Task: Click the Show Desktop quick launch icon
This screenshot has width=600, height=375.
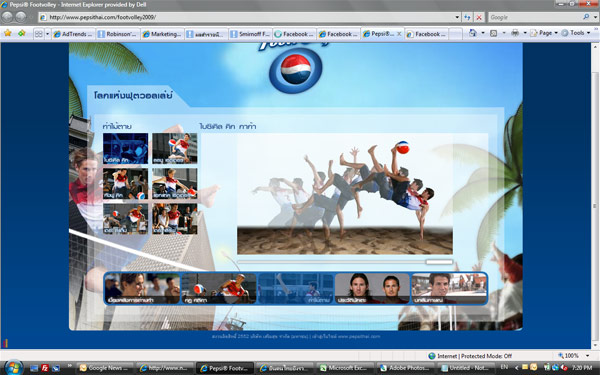Action: click(34, 368)
